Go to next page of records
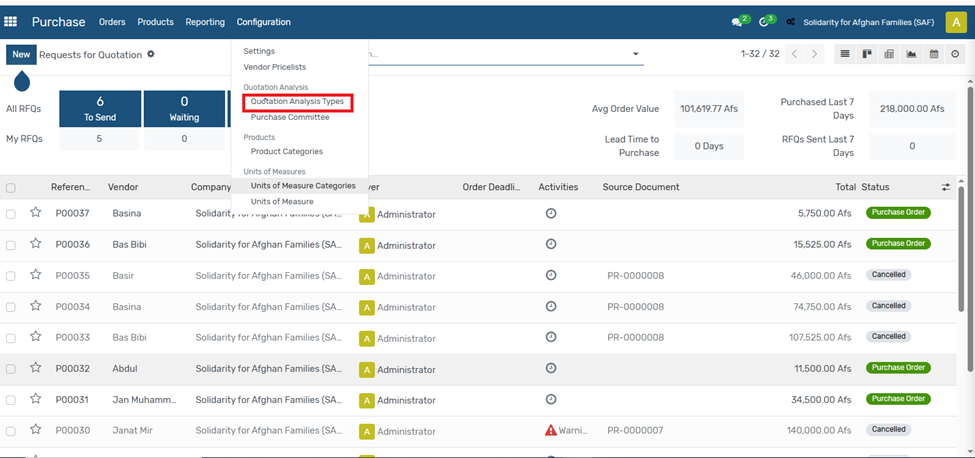The image size is (975, 458). click(x=815, y=54)
